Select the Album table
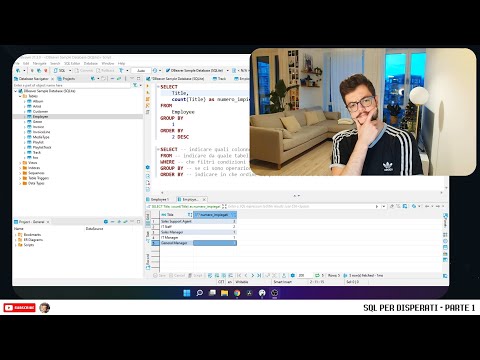Viewport: 480px width, 360px height. [38, 101]
